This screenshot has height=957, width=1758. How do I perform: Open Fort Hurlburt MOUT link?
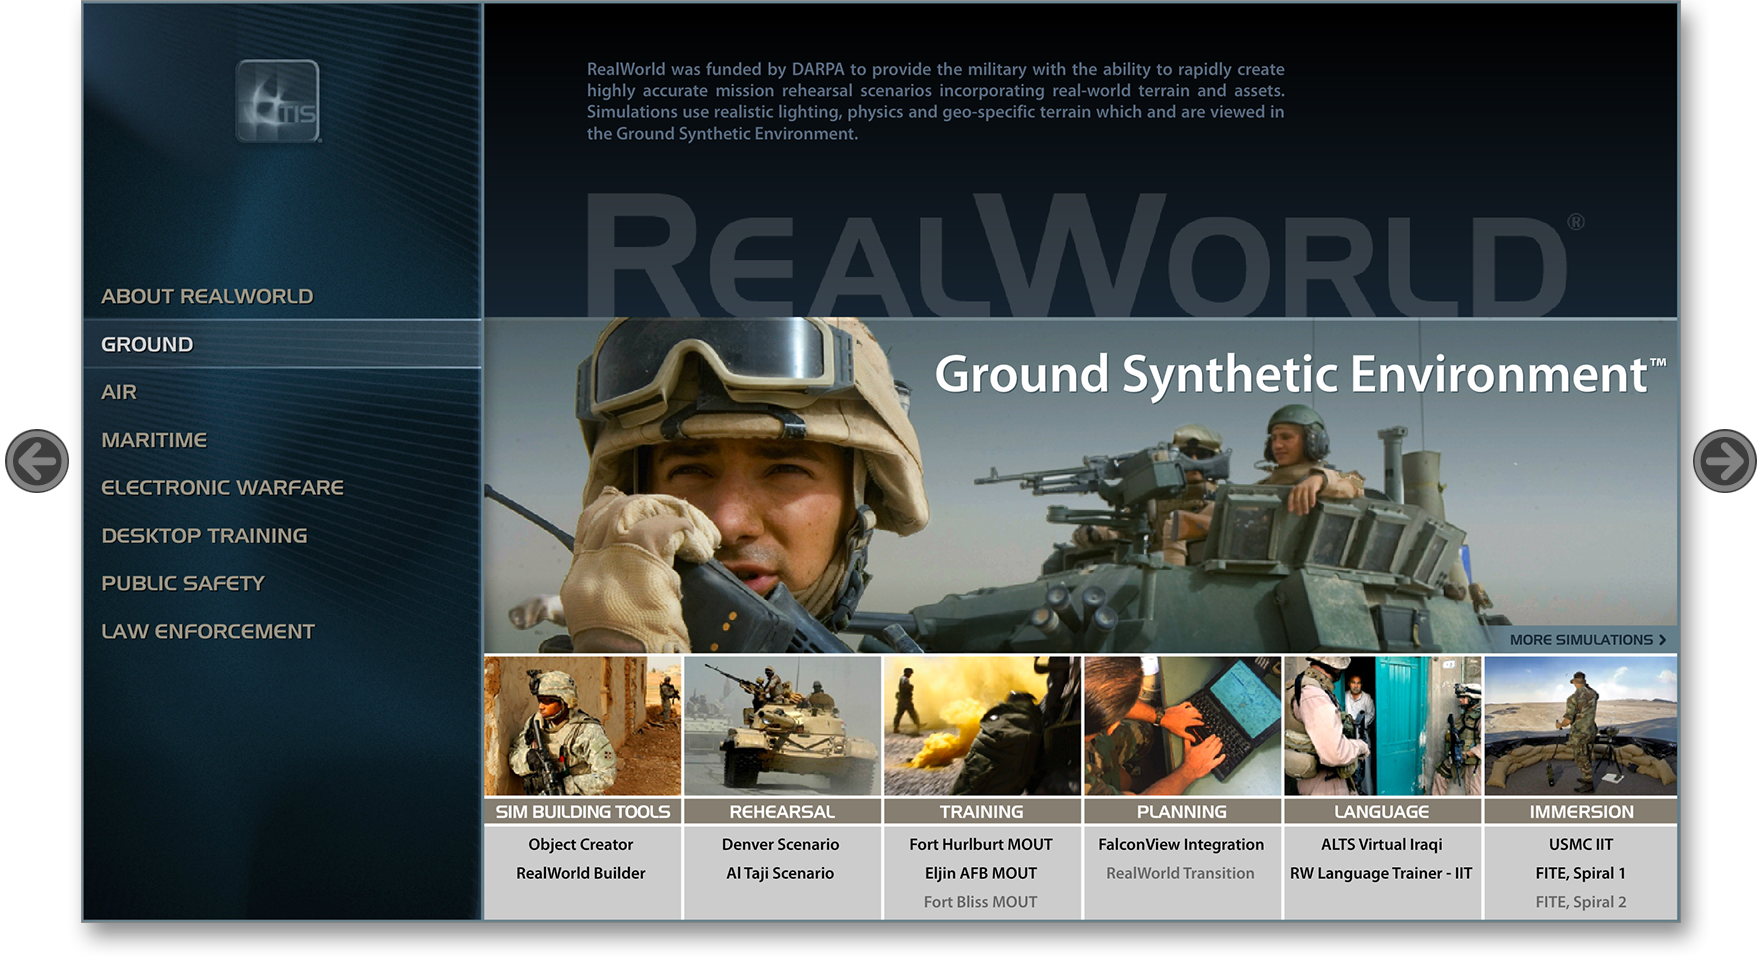coord(981,845)
